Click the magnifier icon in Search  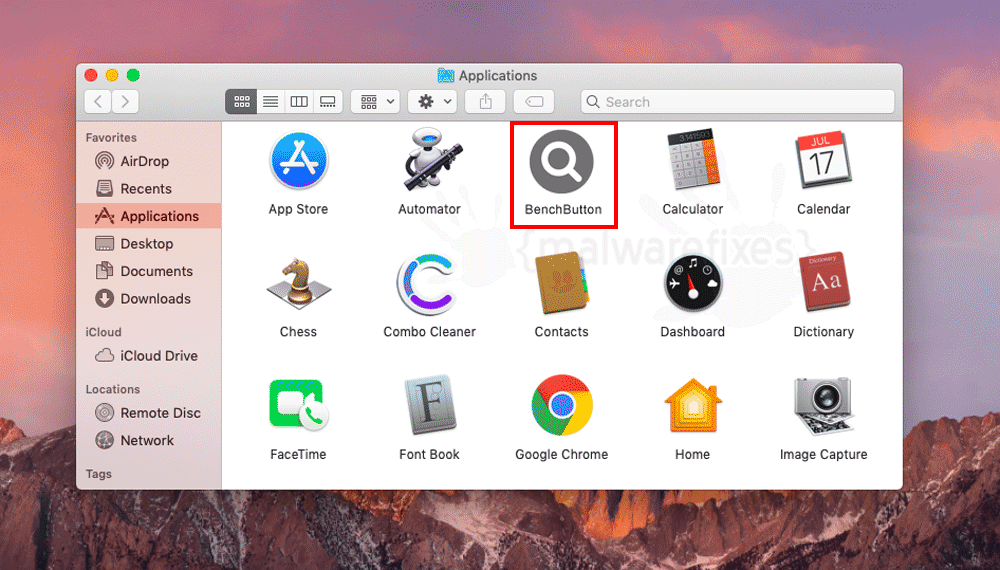coord(593,102)
